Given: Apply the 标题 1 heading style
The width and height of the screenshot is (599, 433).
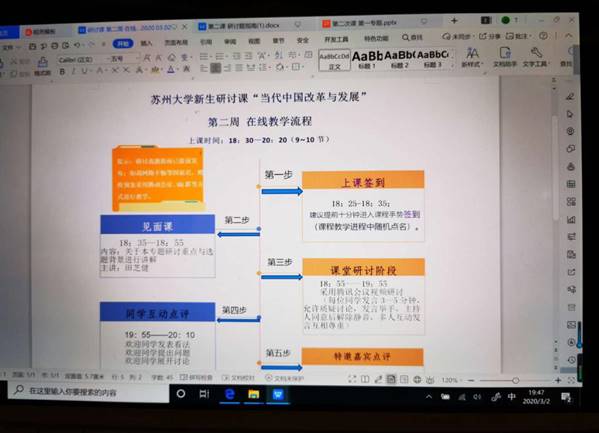Looking at the screenshot, I should [367, 60].
